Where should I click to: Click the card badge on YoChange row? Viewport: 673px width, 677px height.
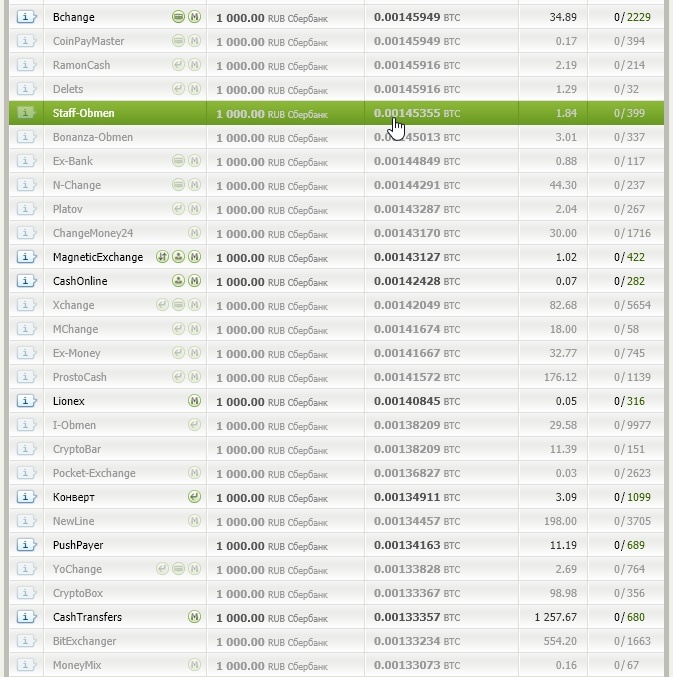pos(178,569)
